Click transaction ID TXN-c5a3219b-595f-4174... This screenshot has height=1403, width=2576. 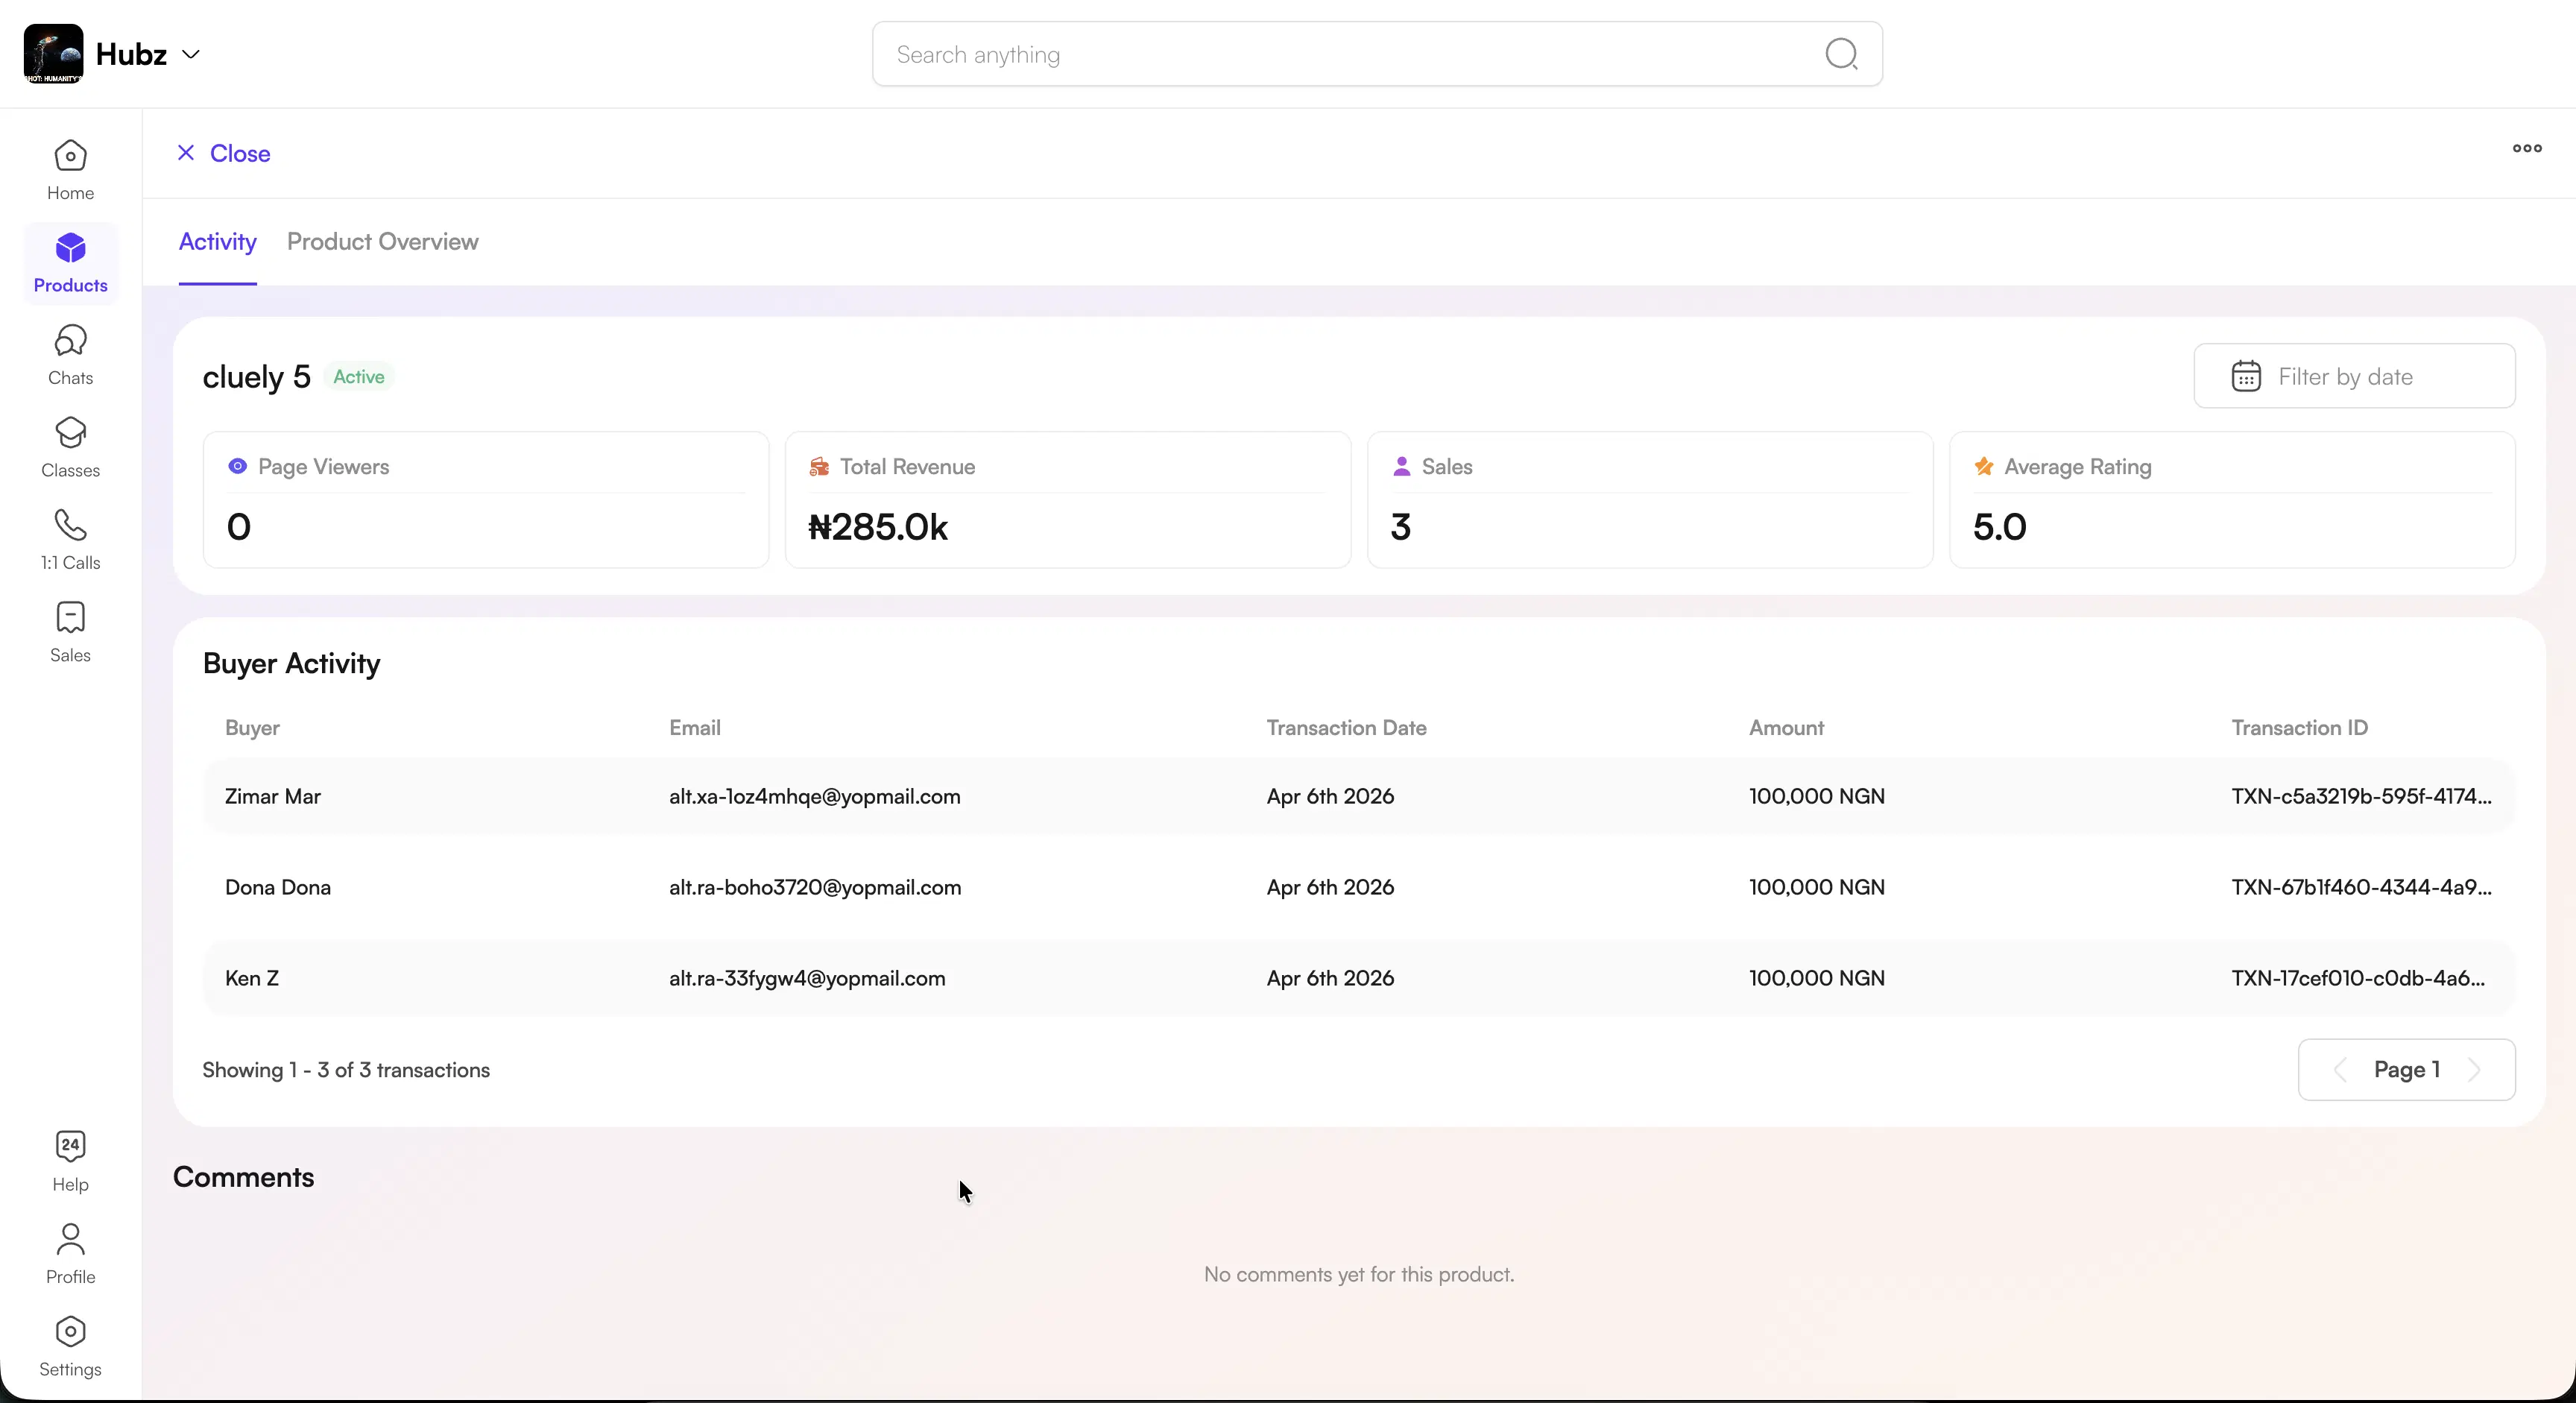2362,797
